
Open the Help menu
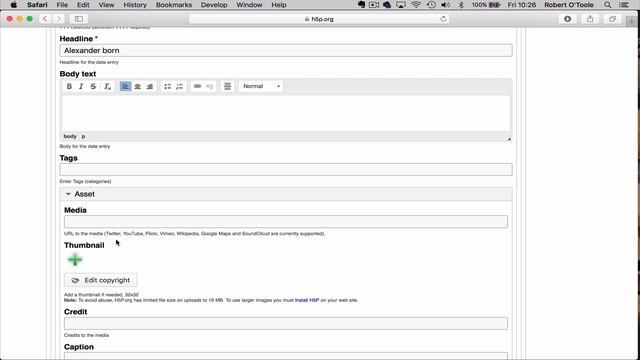tap(279, 5)
